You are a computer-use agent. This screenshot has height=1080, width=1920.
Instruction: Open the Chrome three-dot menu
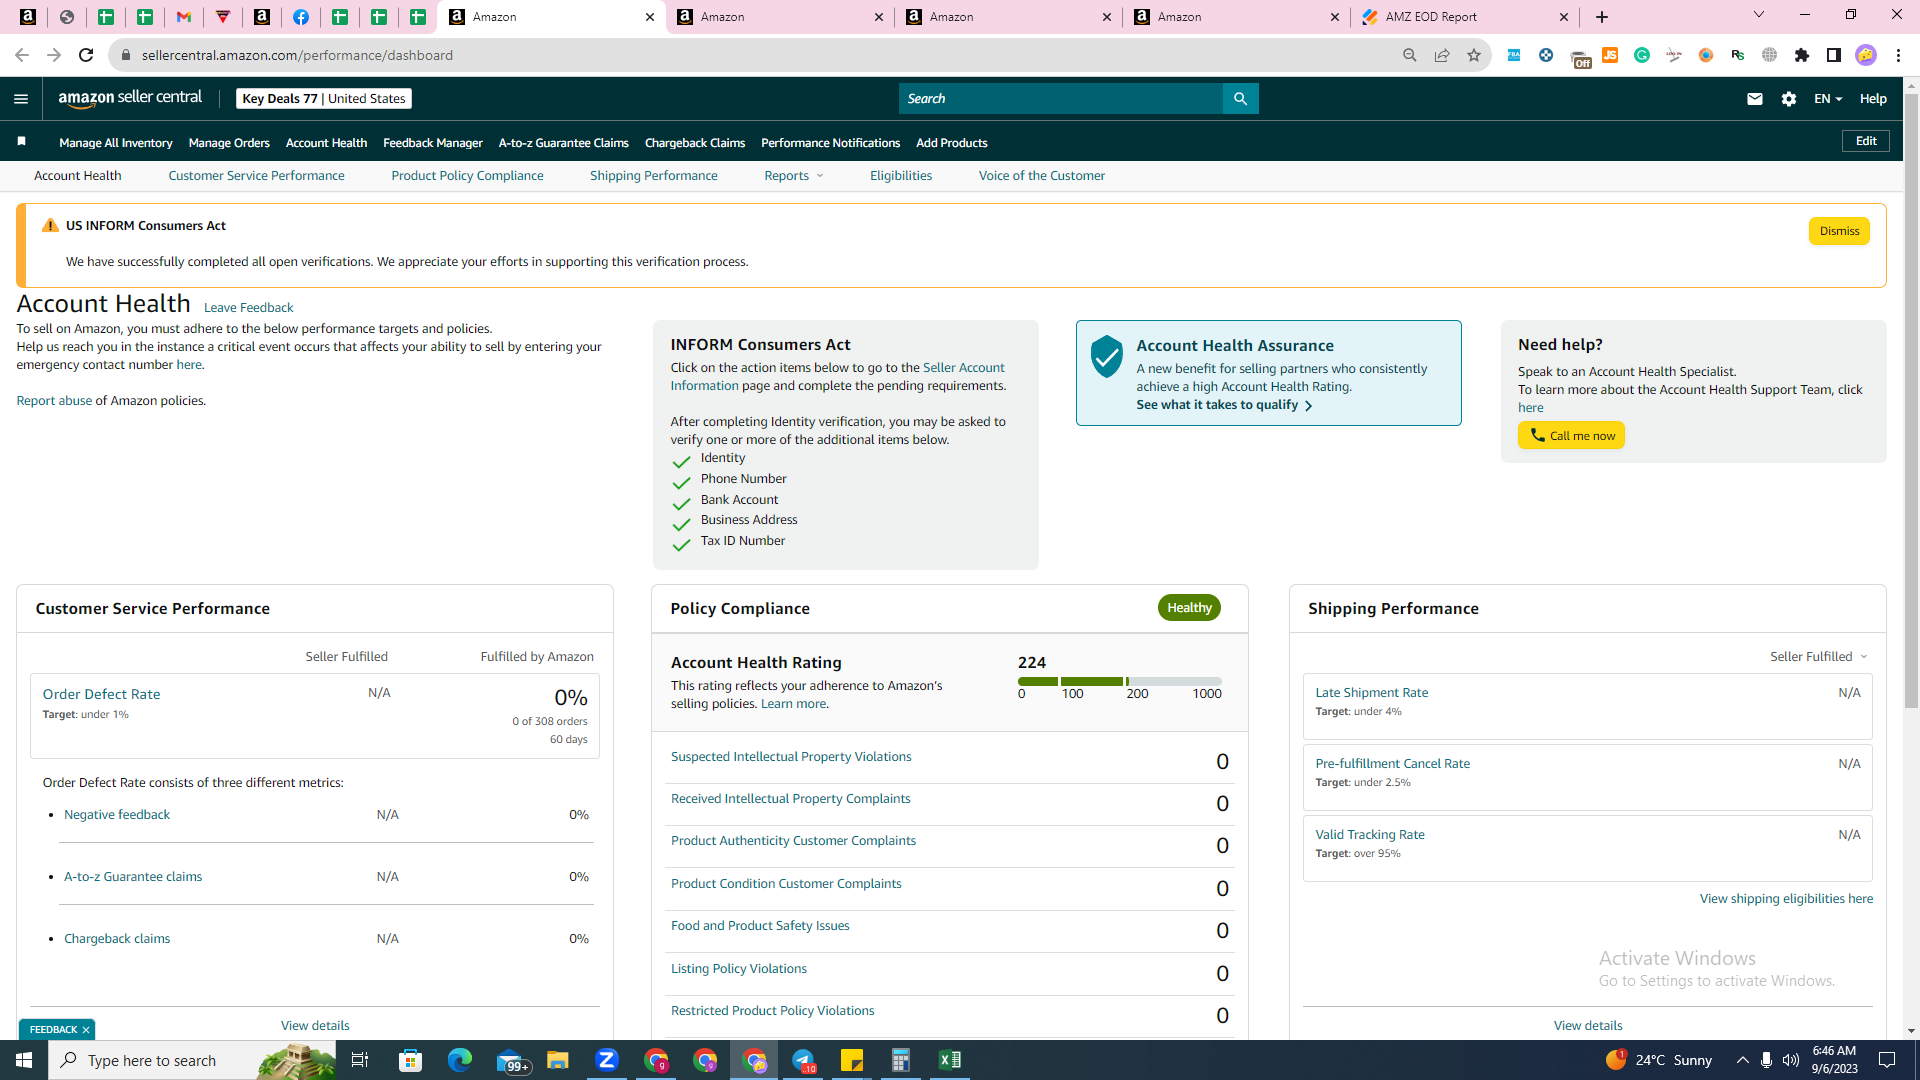pos(1898,55)
